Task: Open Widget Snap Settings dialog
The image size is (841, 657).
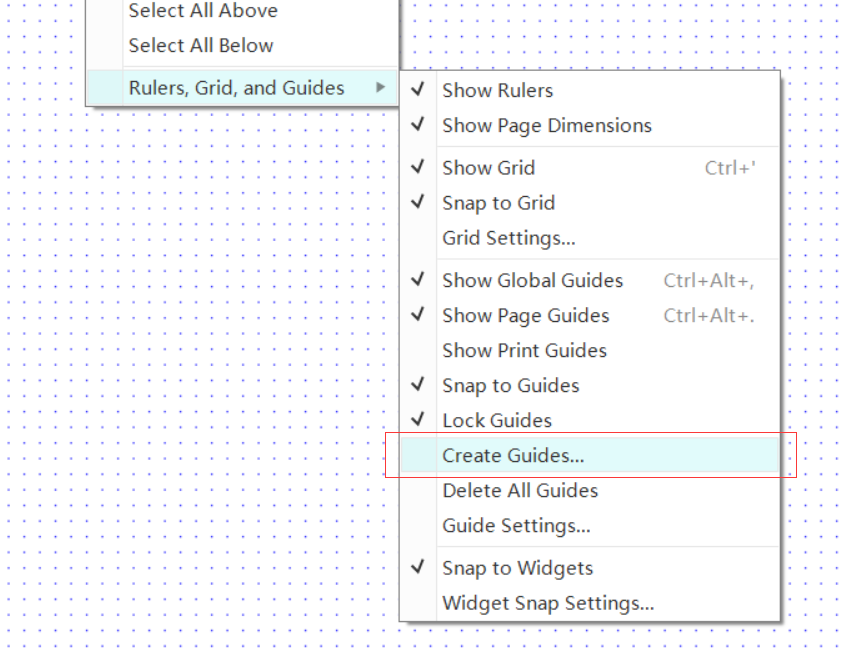Action: (x=548, y=604)
